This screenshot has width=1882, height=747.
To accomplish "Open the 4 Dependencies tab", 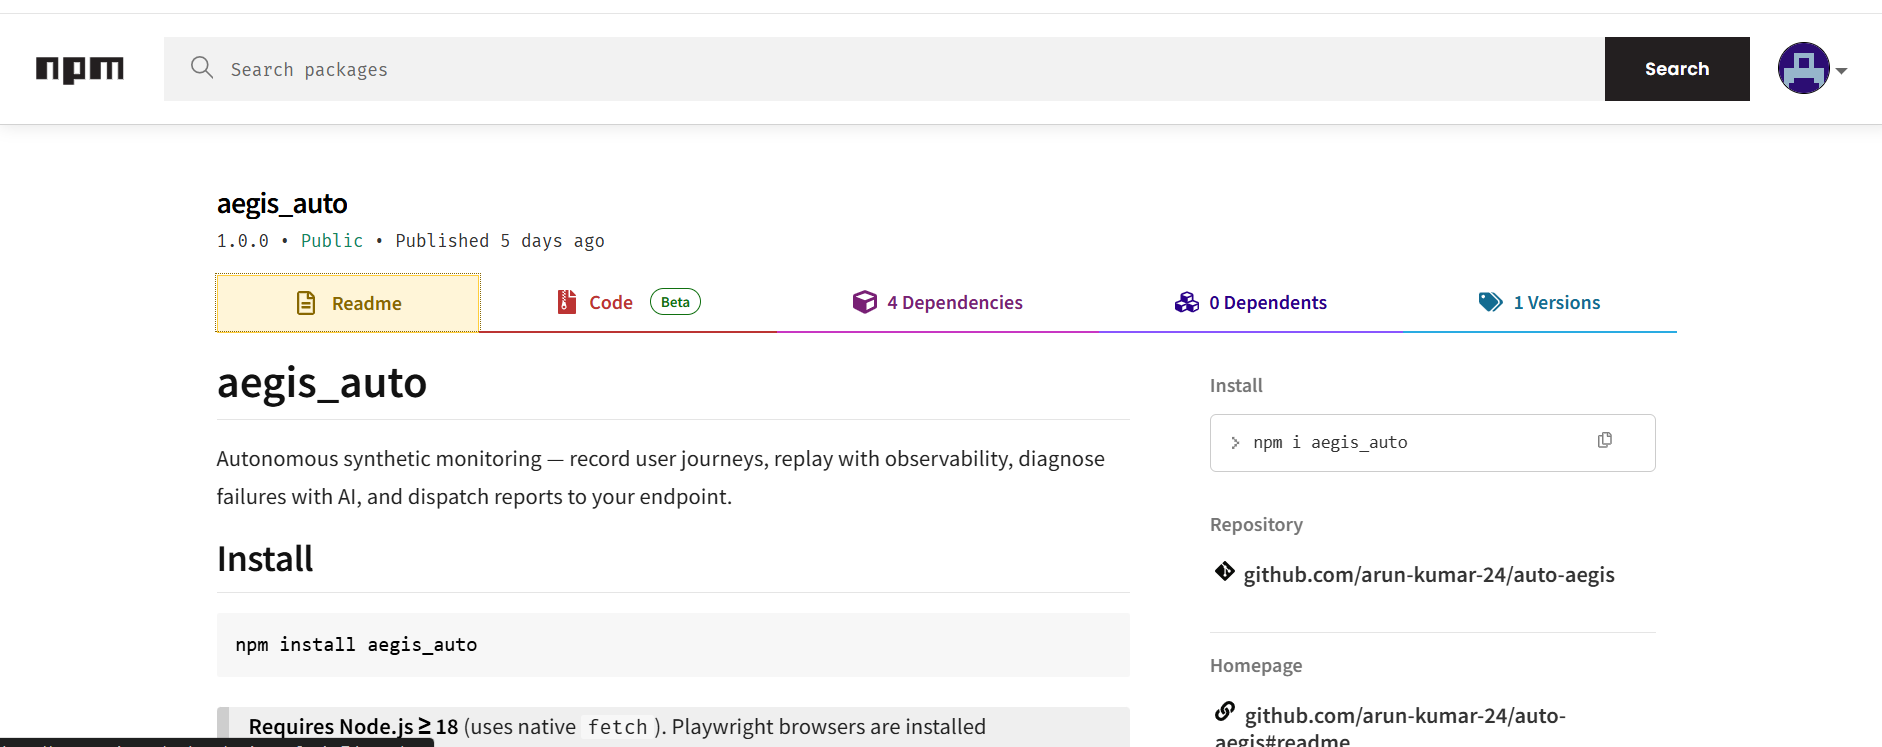I will (938, 302).
